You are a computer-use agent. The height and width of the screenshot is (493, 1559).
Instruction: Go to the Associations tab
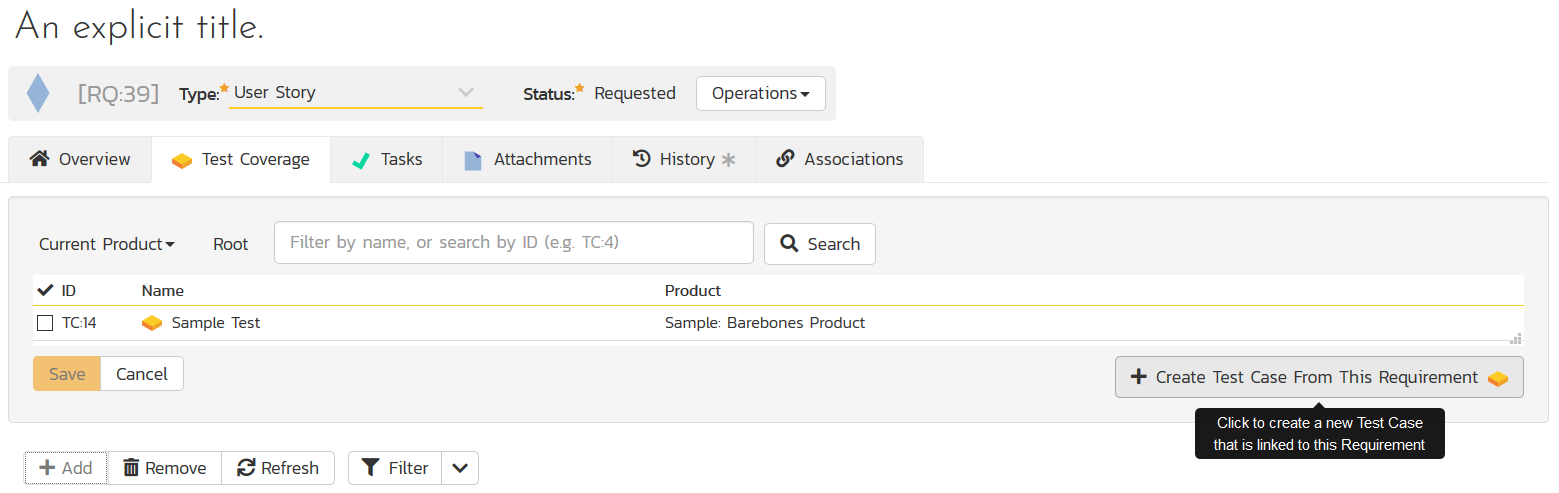[x=839, y=159]
